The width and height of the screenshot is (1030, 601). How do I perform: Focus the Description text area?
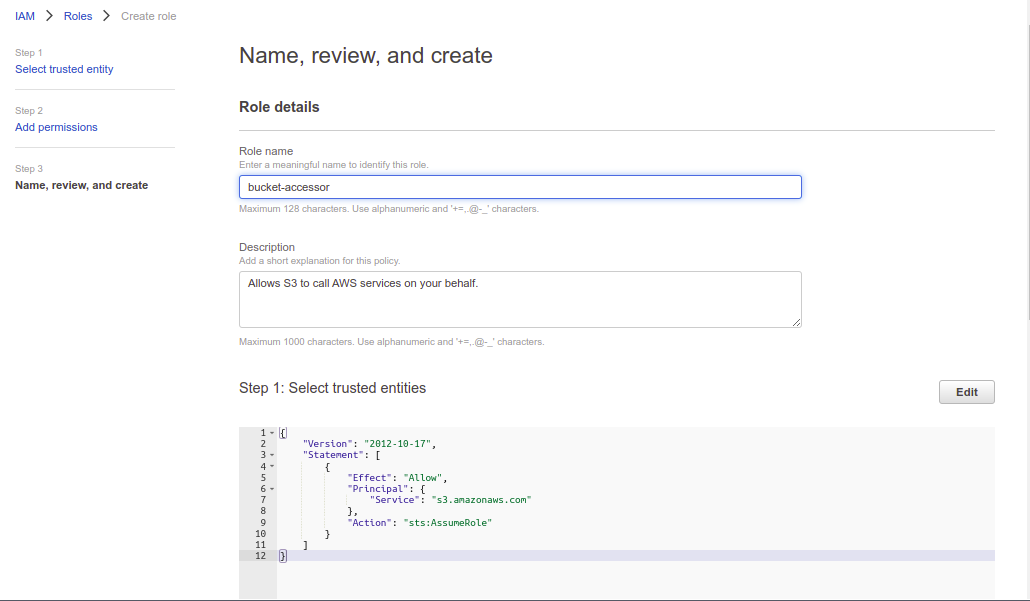[x=520, y=299]
